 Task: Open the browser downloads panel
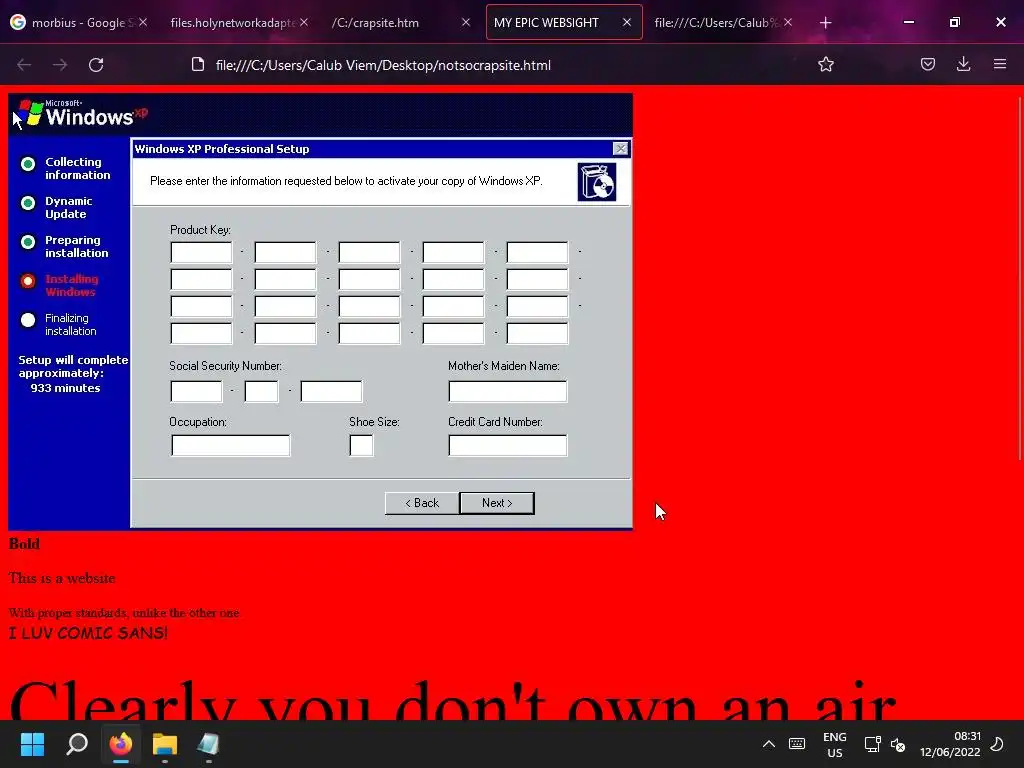[x=963, y=64]
